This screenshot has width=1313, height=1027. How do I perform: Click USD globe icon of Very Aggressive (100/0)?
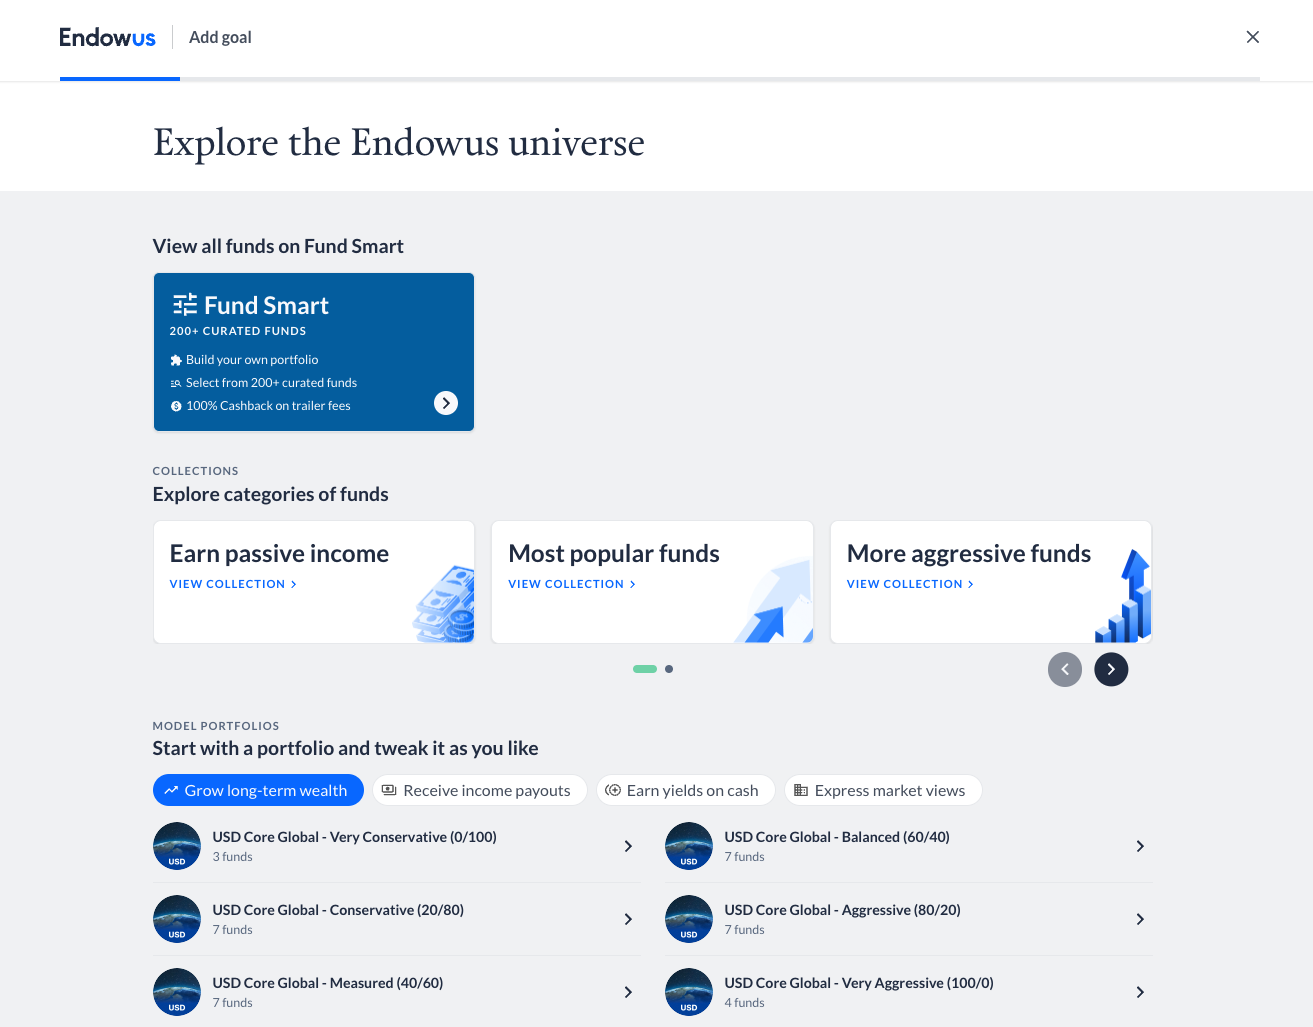(x=689, y=992)
